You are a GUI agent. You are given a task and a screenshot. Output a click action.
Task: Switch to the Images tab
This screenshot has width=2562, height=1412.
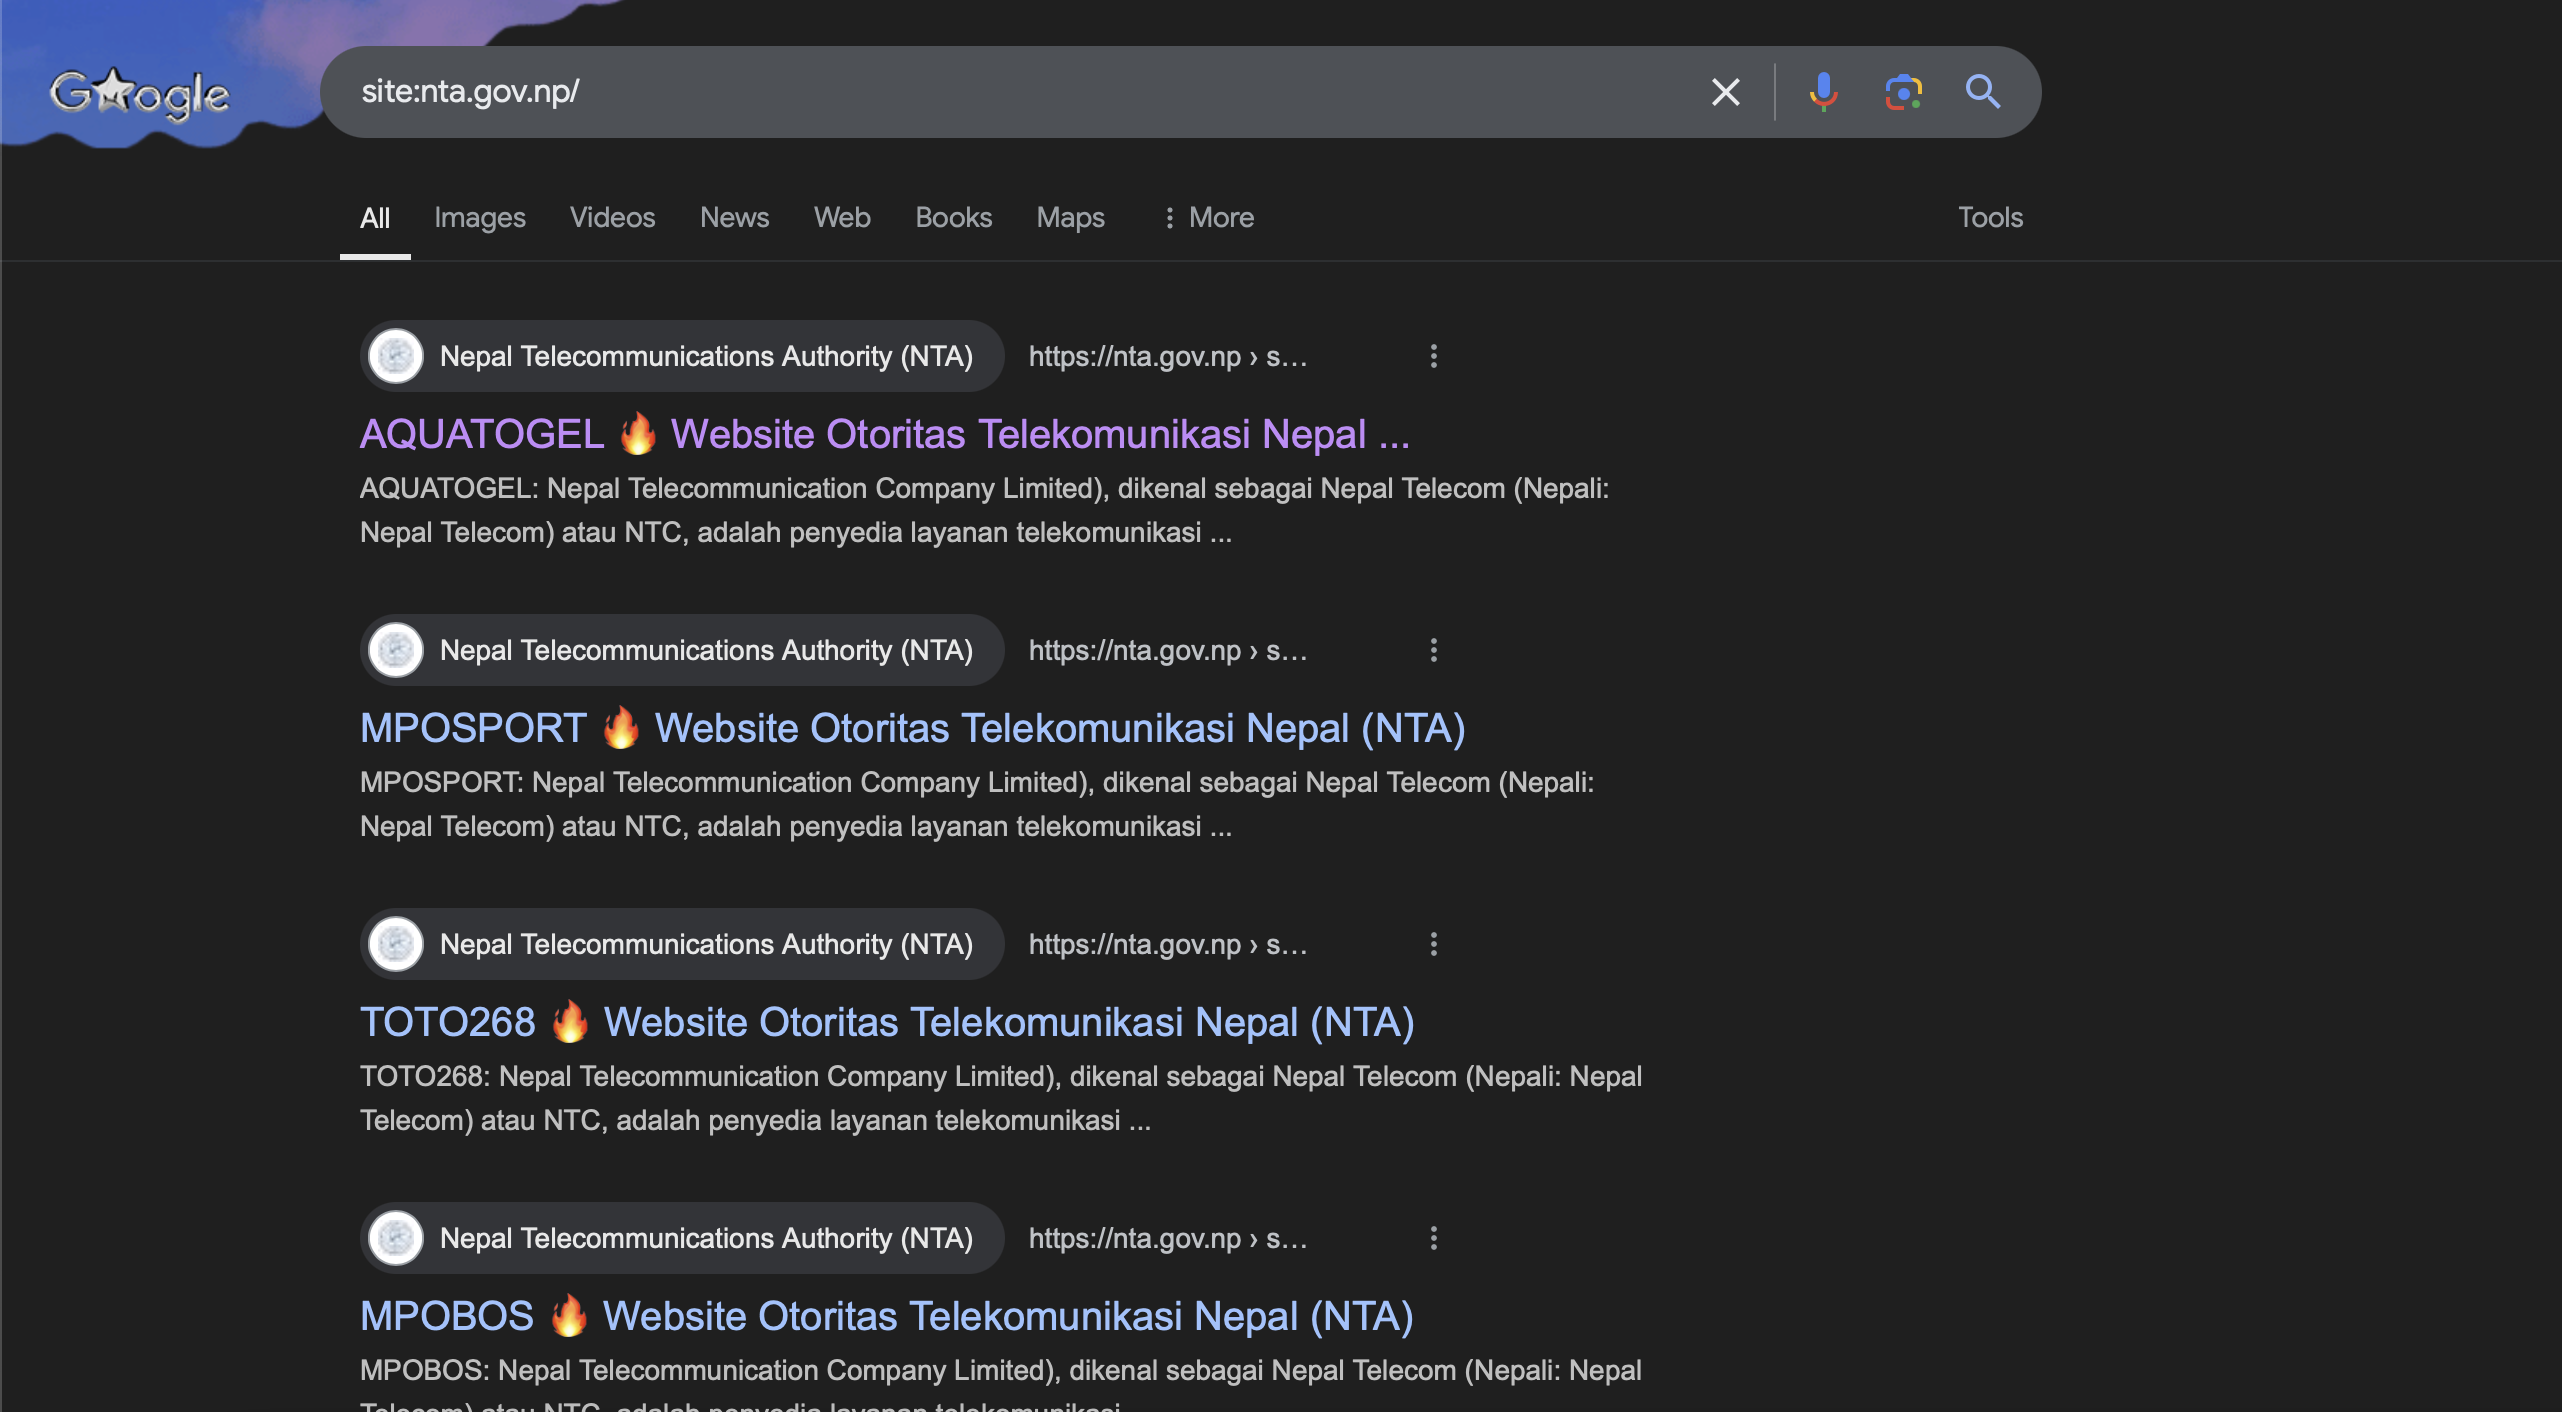click(480, 218)
